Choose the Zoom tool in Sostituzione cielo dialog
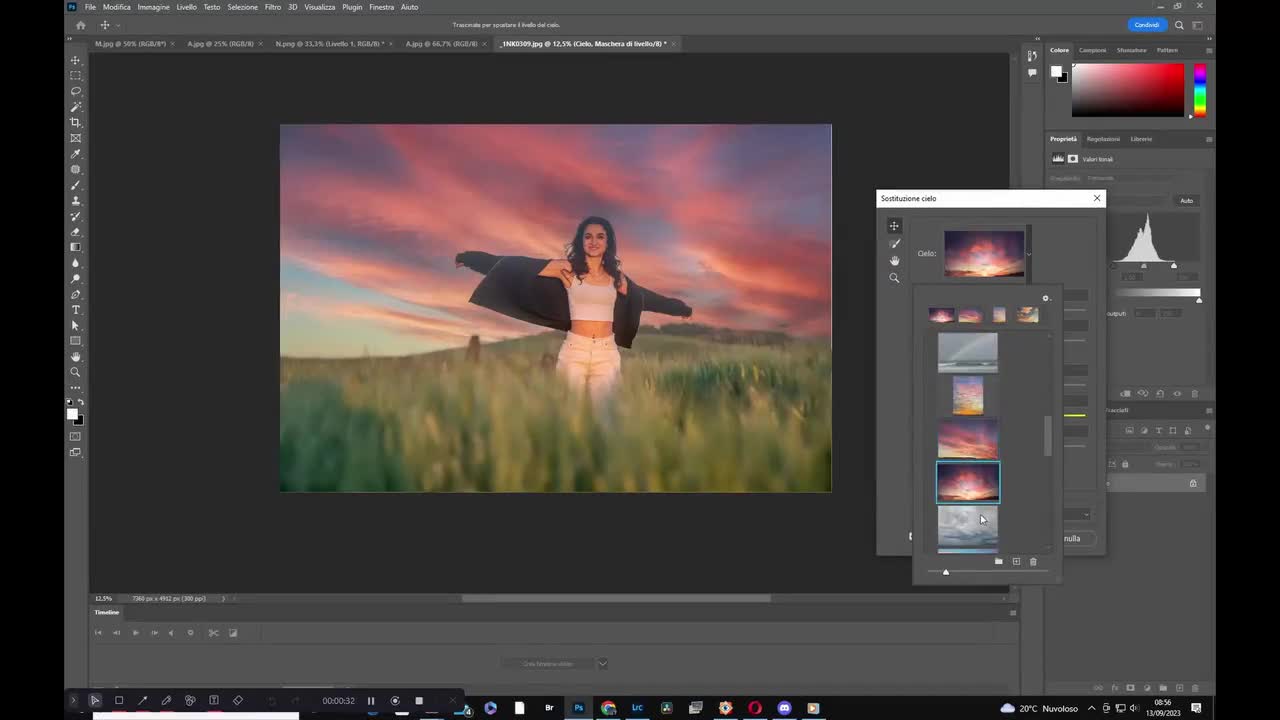 [x=894, y=278]
